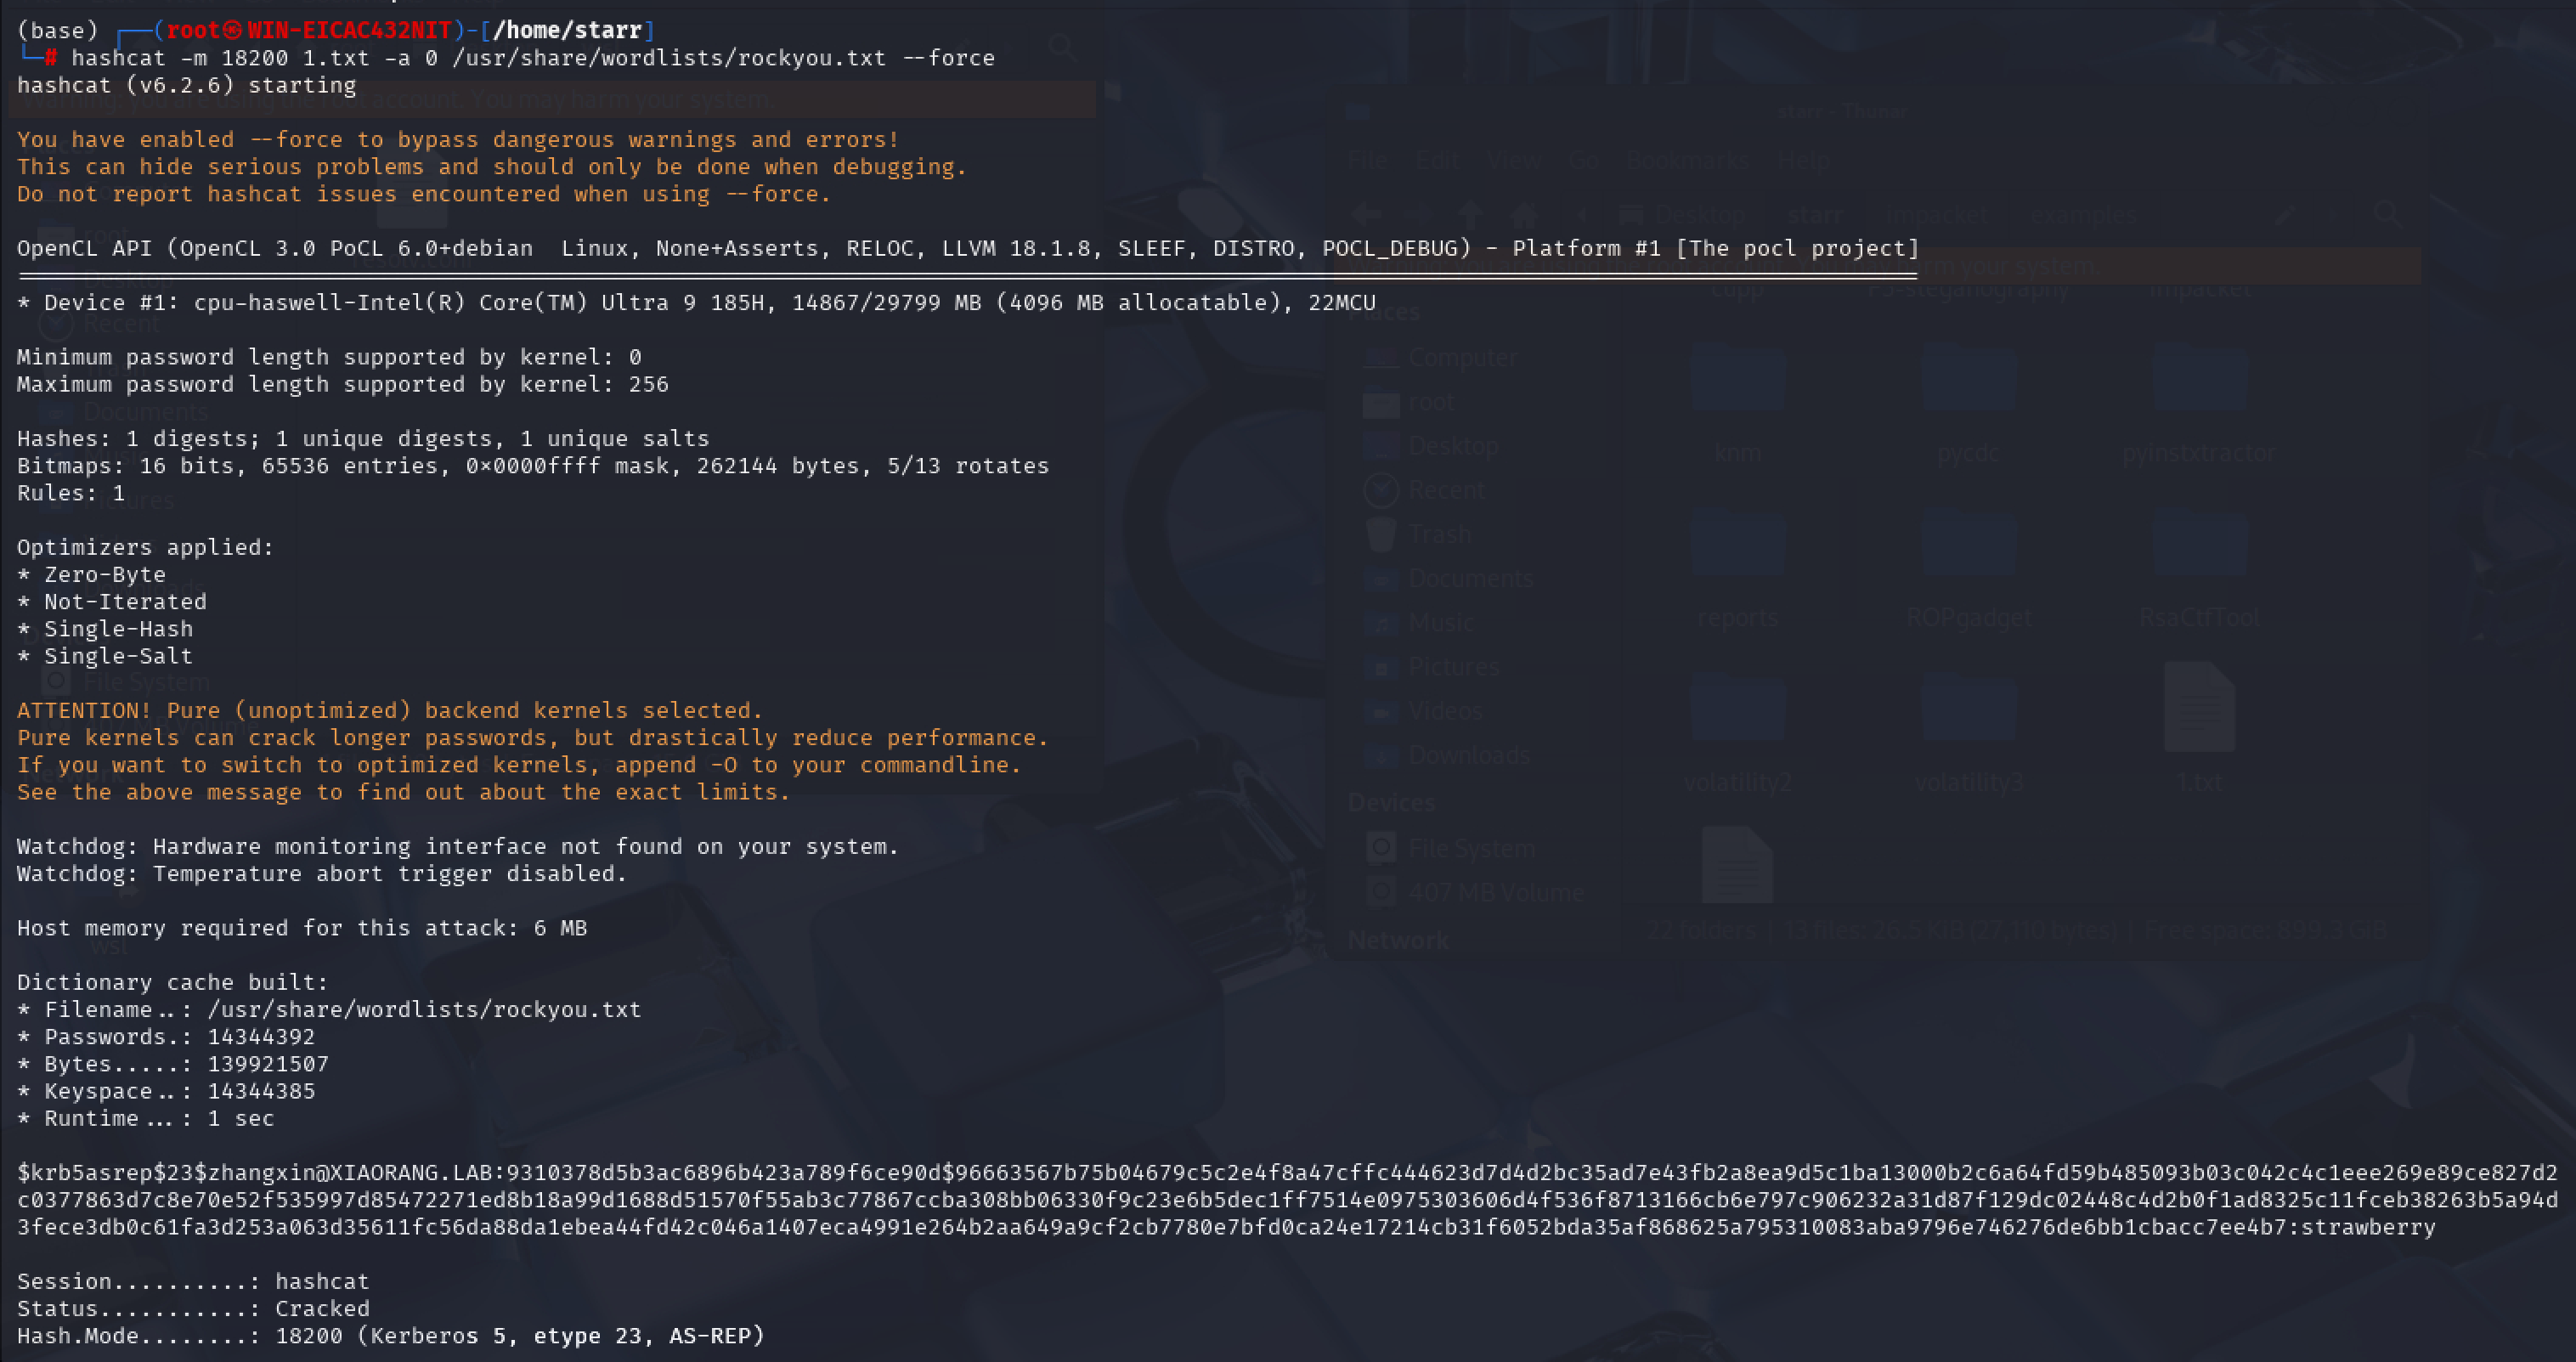Click 'Host memory required' line
Screen dimensions: 2576x1362
pos(302,928)
